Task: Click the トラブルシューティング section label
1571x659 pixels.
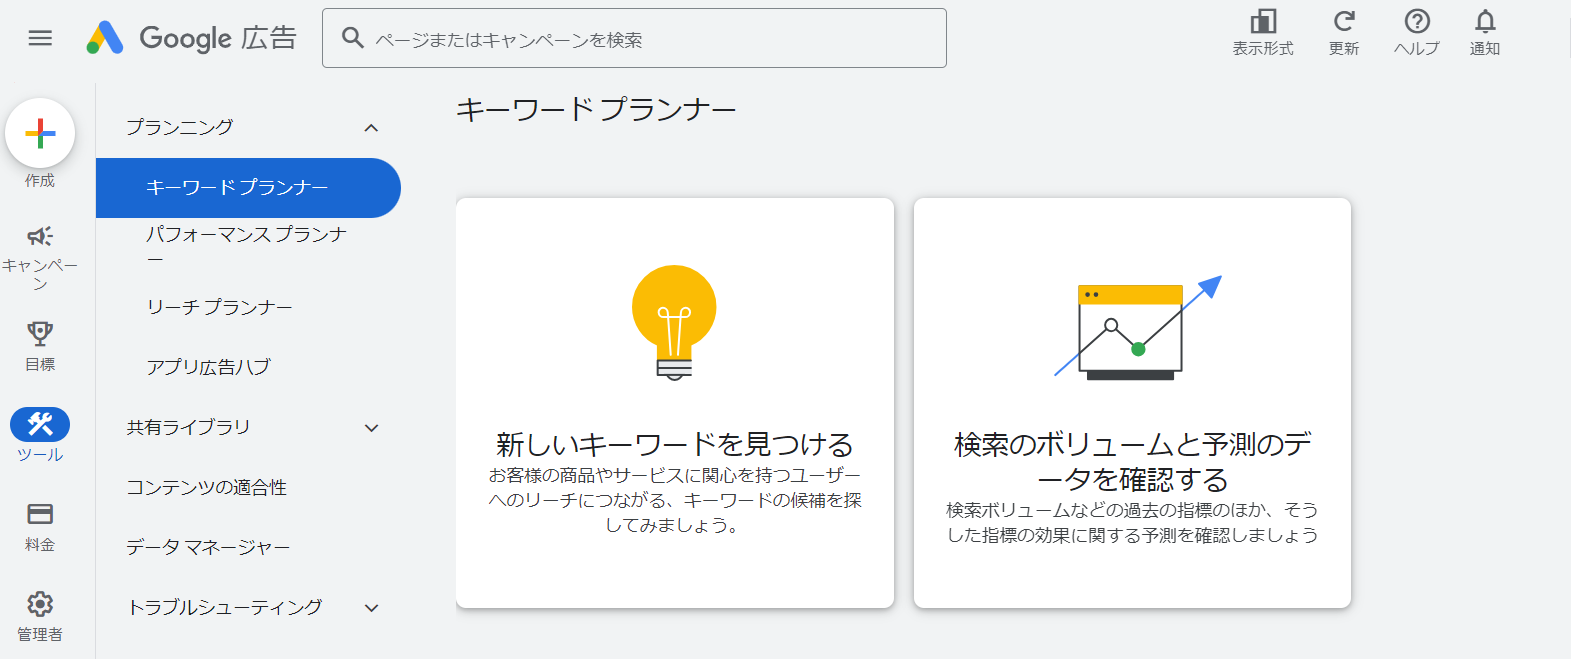Action: tap(225, 607)
